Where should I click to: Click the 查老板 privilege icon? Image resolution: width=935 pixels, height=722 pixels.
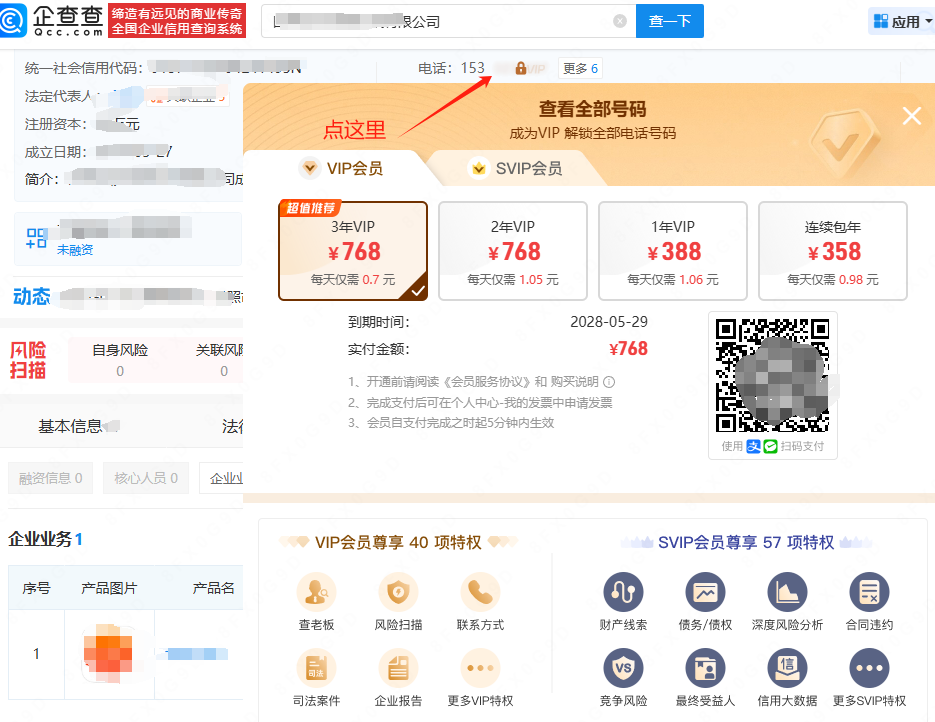pos(316,592)
